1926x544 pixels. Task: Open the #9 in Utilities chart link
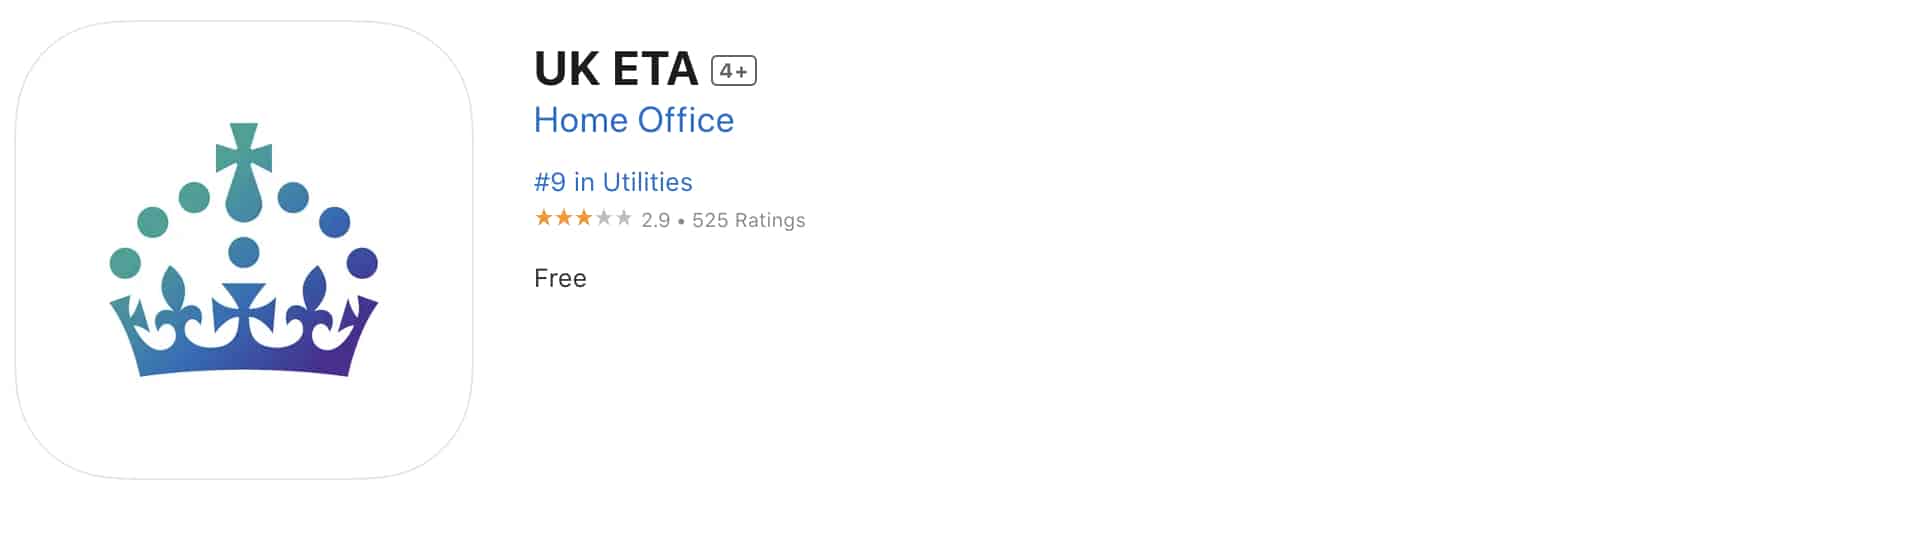pos(613,182)
